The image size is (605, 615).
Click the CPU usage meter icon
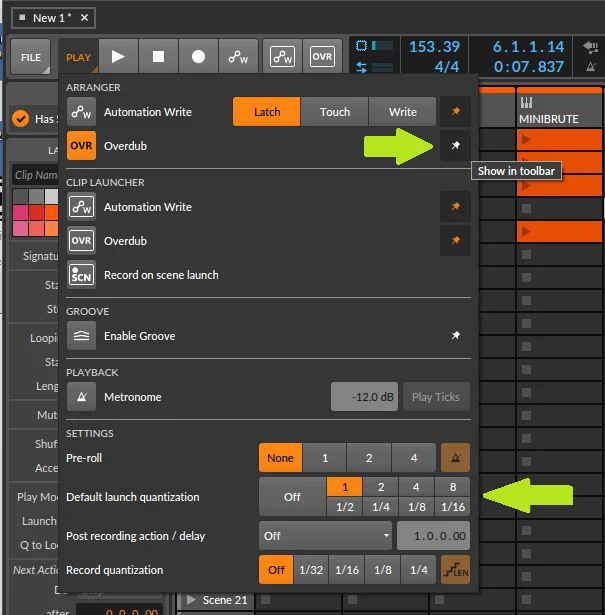tap(361, 46)
